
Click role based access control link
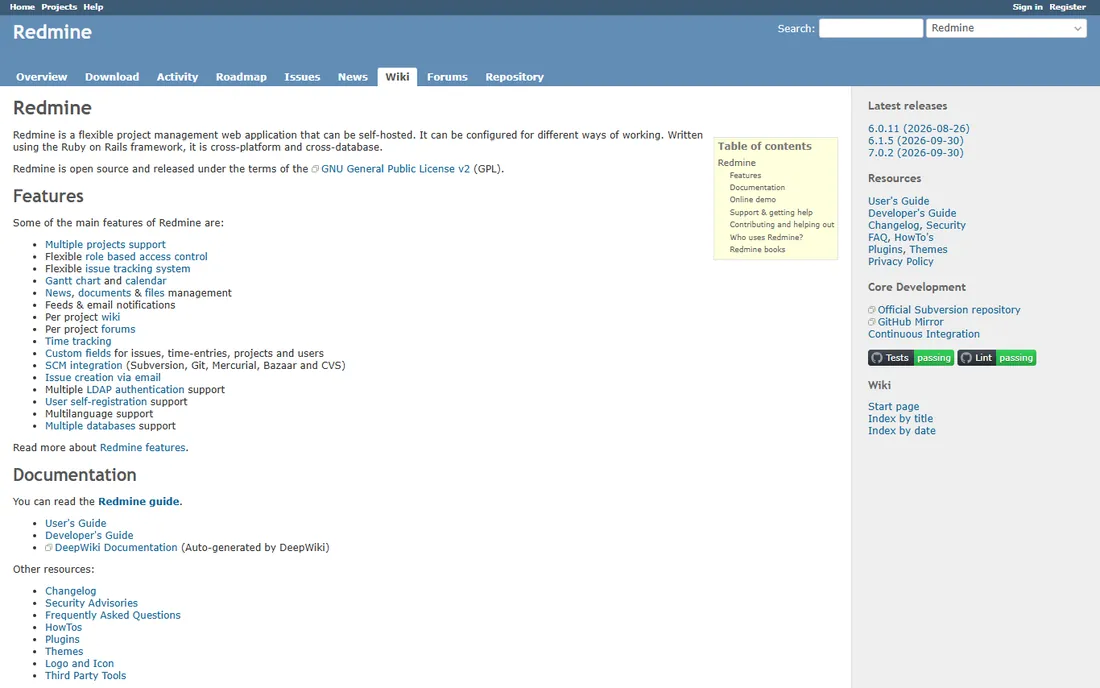147,257
